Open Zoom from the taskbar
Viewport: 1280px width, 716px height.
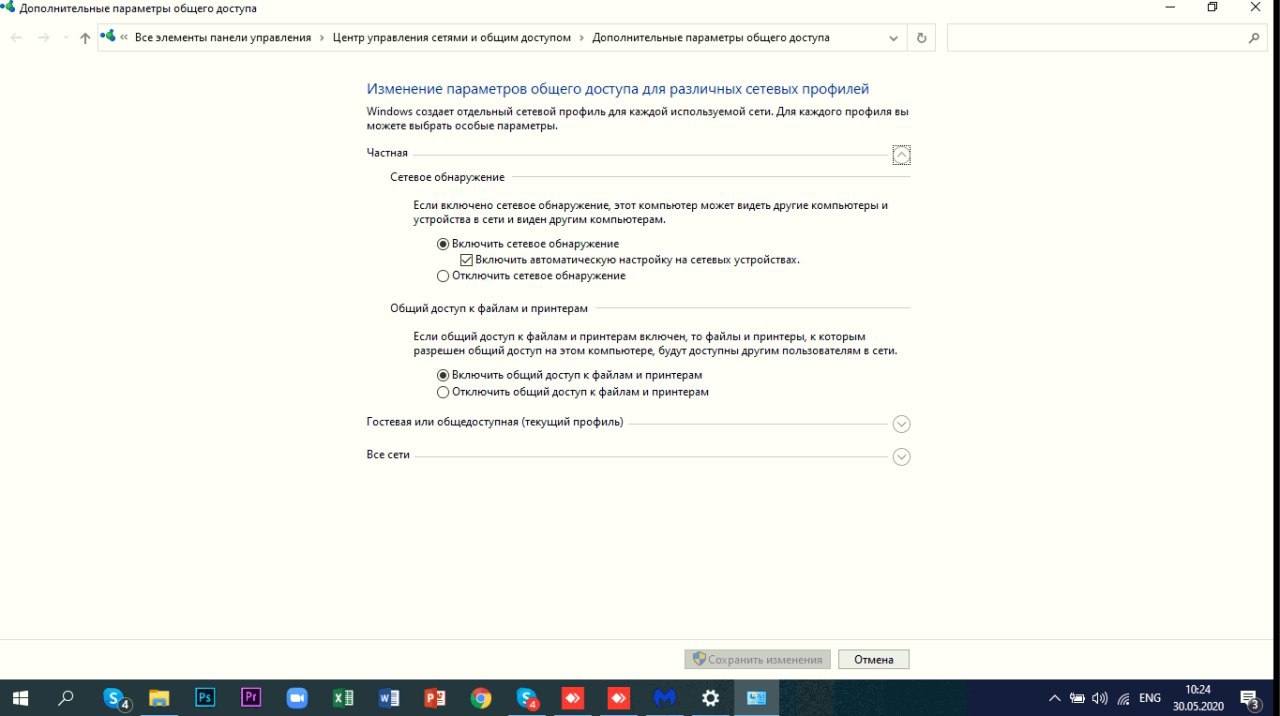coord(297,698)
